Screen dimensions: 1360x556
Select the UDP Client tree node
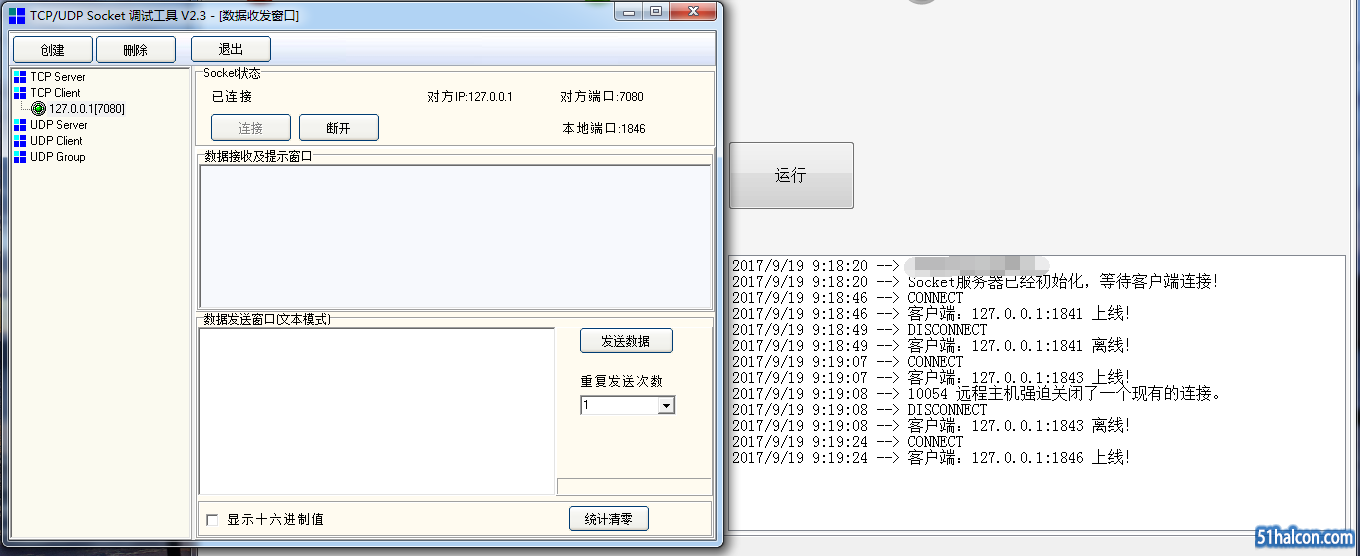(56, 141)
